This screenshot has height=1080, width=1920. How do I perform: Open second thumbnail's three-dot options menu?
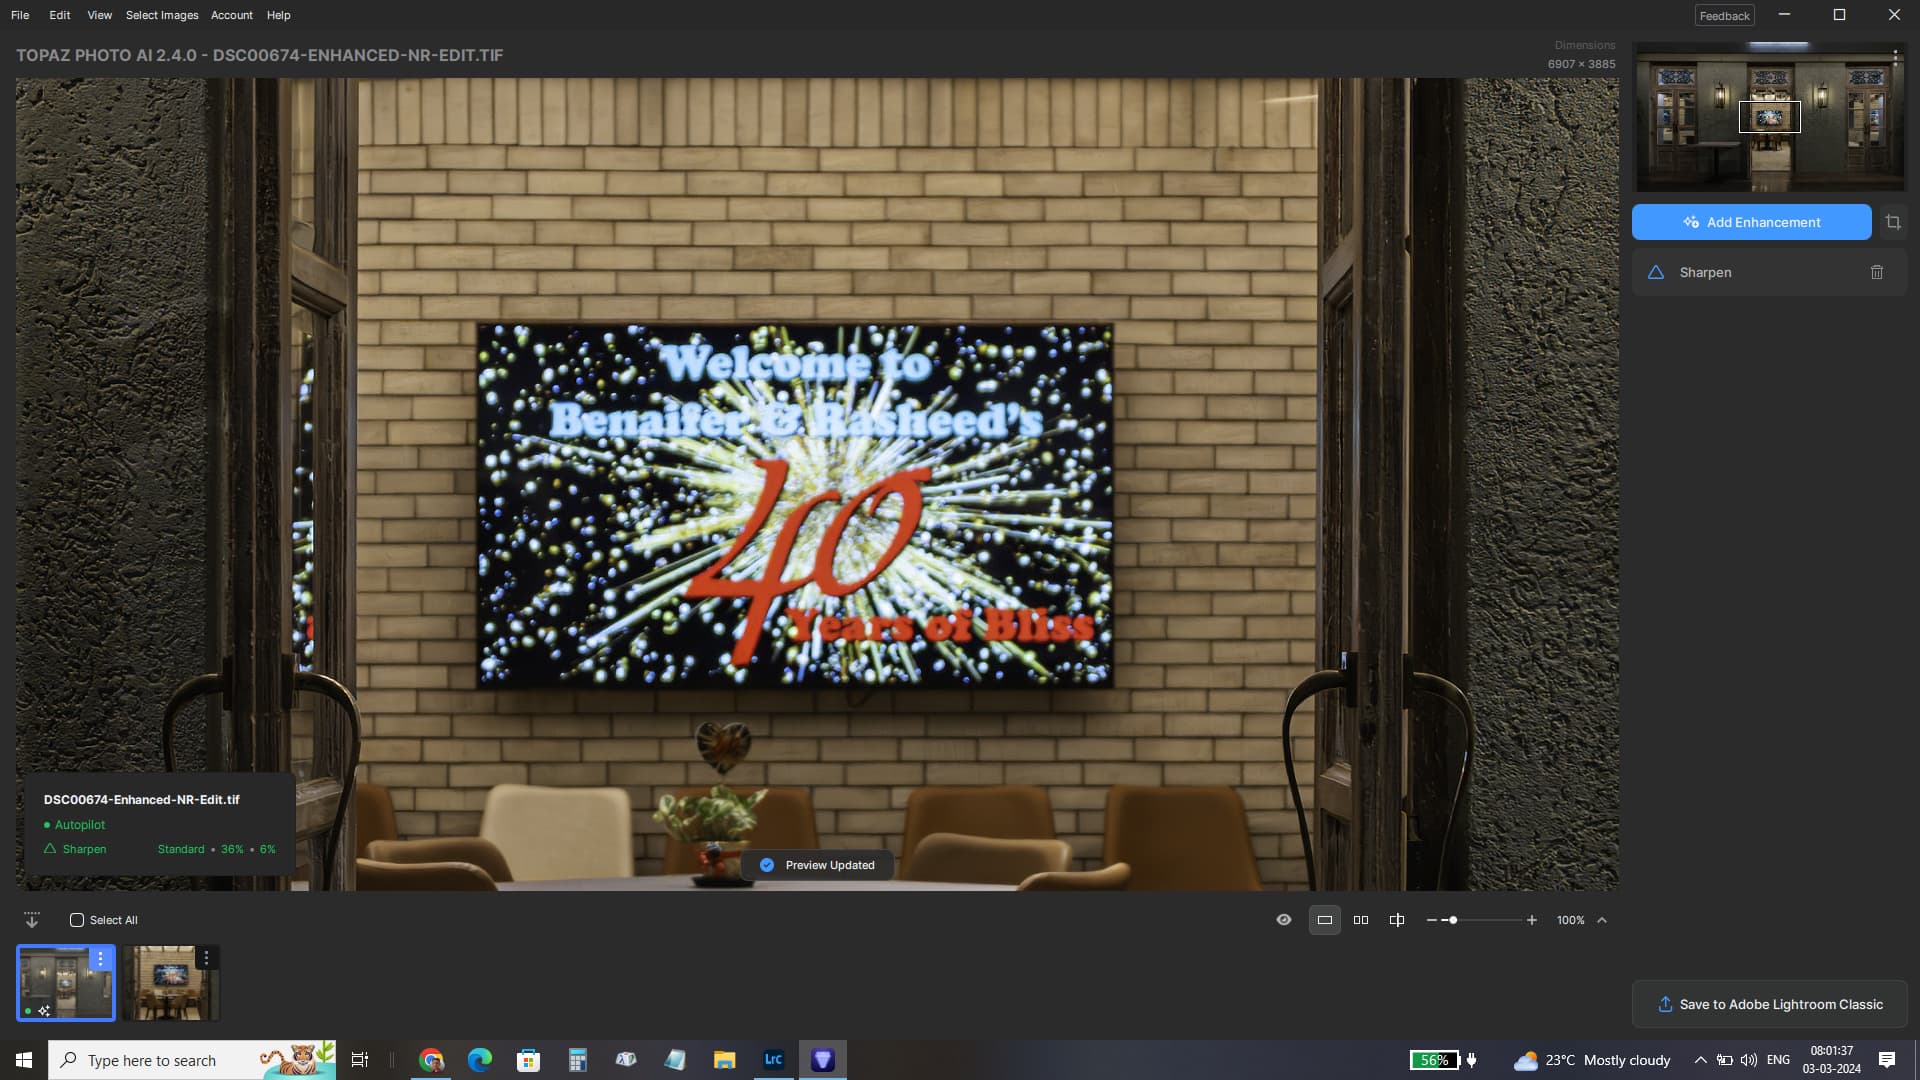click(x=206, y=958)
